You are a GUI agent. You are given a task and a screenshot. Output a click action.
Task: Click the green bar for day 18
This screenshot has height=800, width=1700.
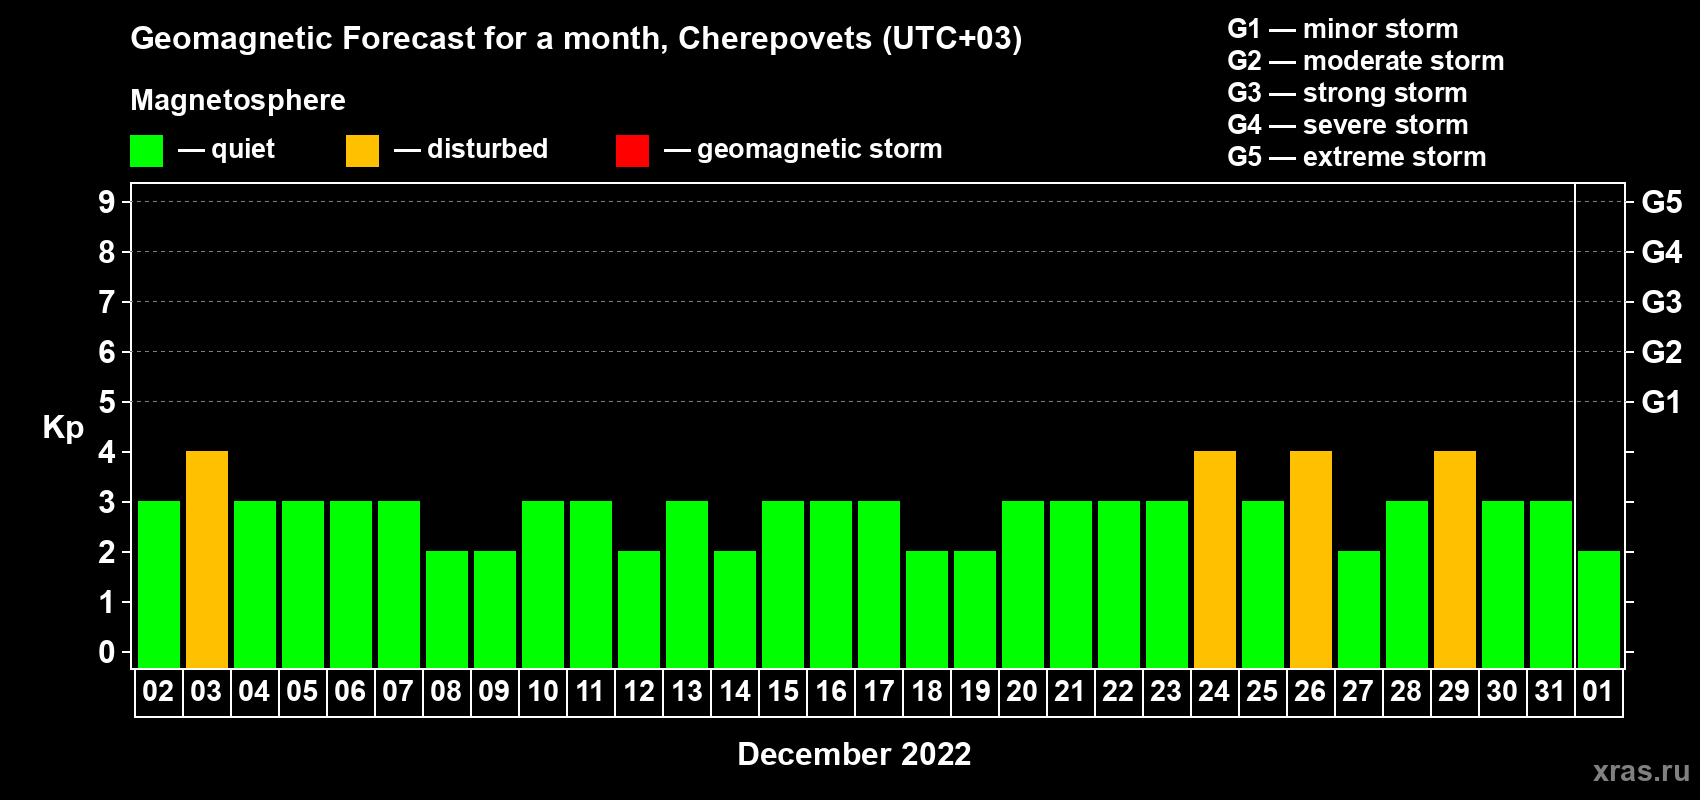[927, 609]
